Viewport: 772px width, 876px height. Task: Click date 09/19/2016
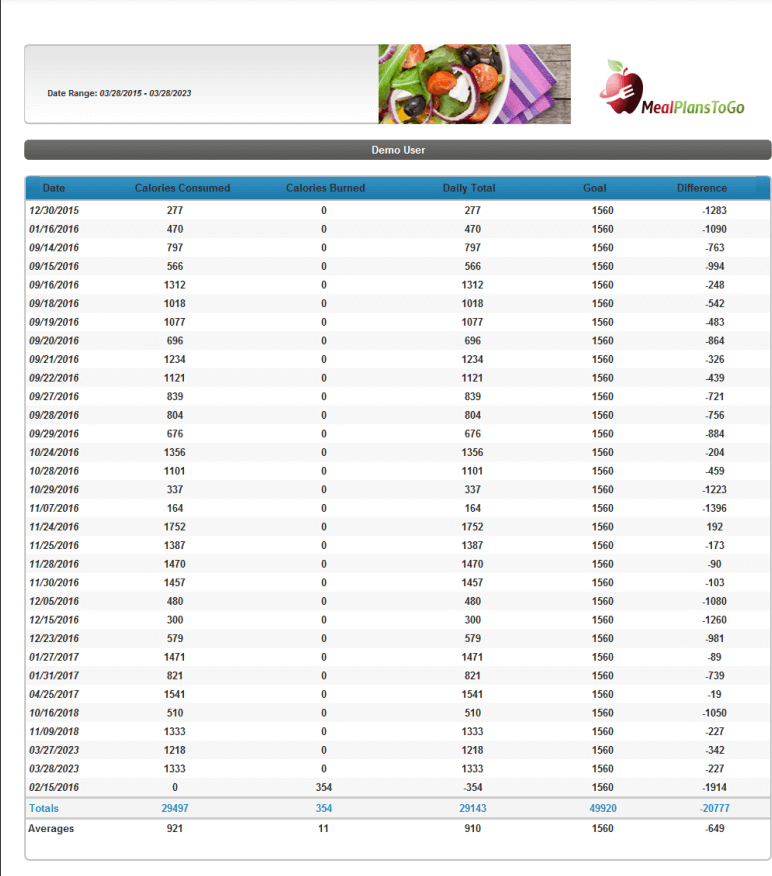point(54,322)
